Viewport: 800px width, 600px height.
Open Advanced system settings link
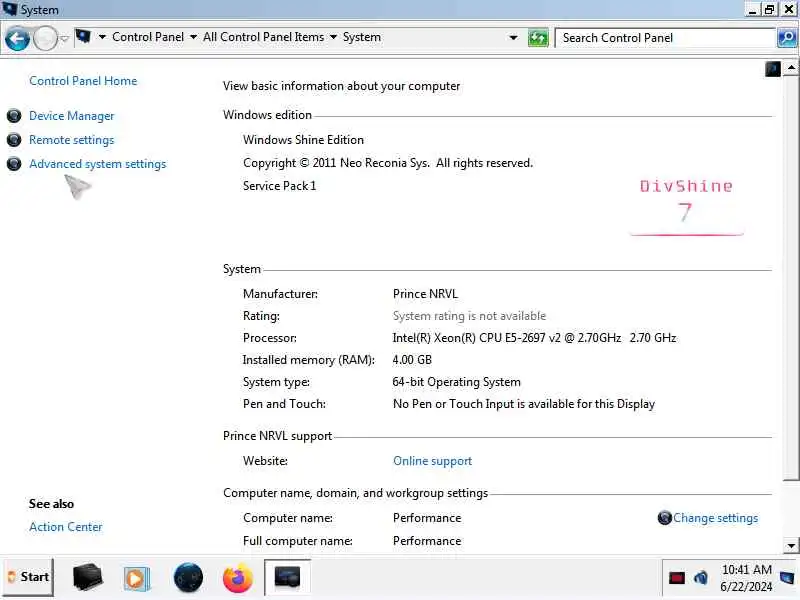click(x=97, y=164)
